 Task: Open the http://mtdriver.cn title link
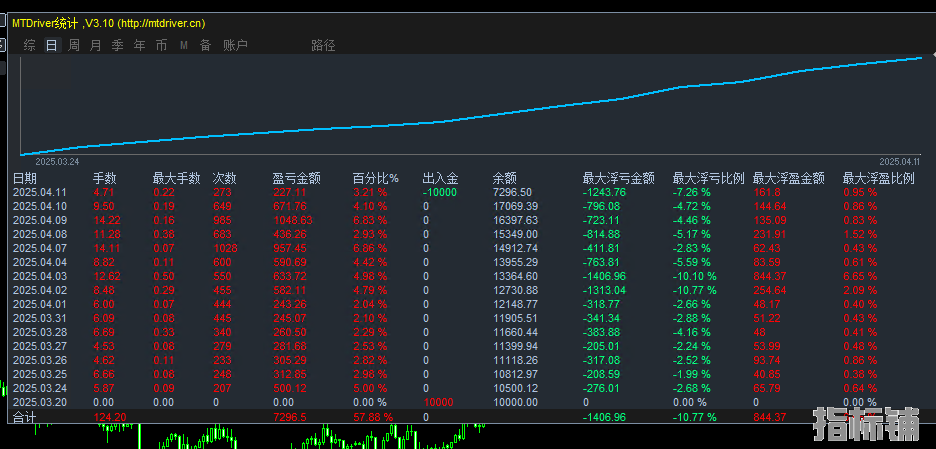(x=162, y=23)
